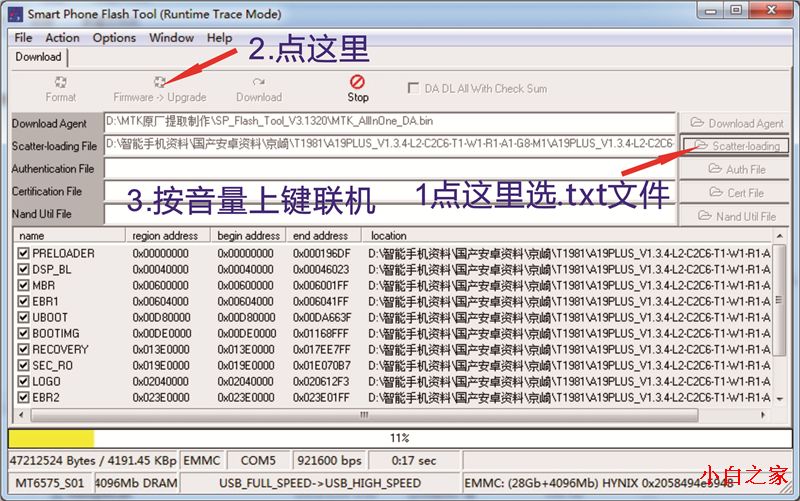Toggle DA DL All With Check Sum
This screenshot has height=501, width=800.
point(413,88)
